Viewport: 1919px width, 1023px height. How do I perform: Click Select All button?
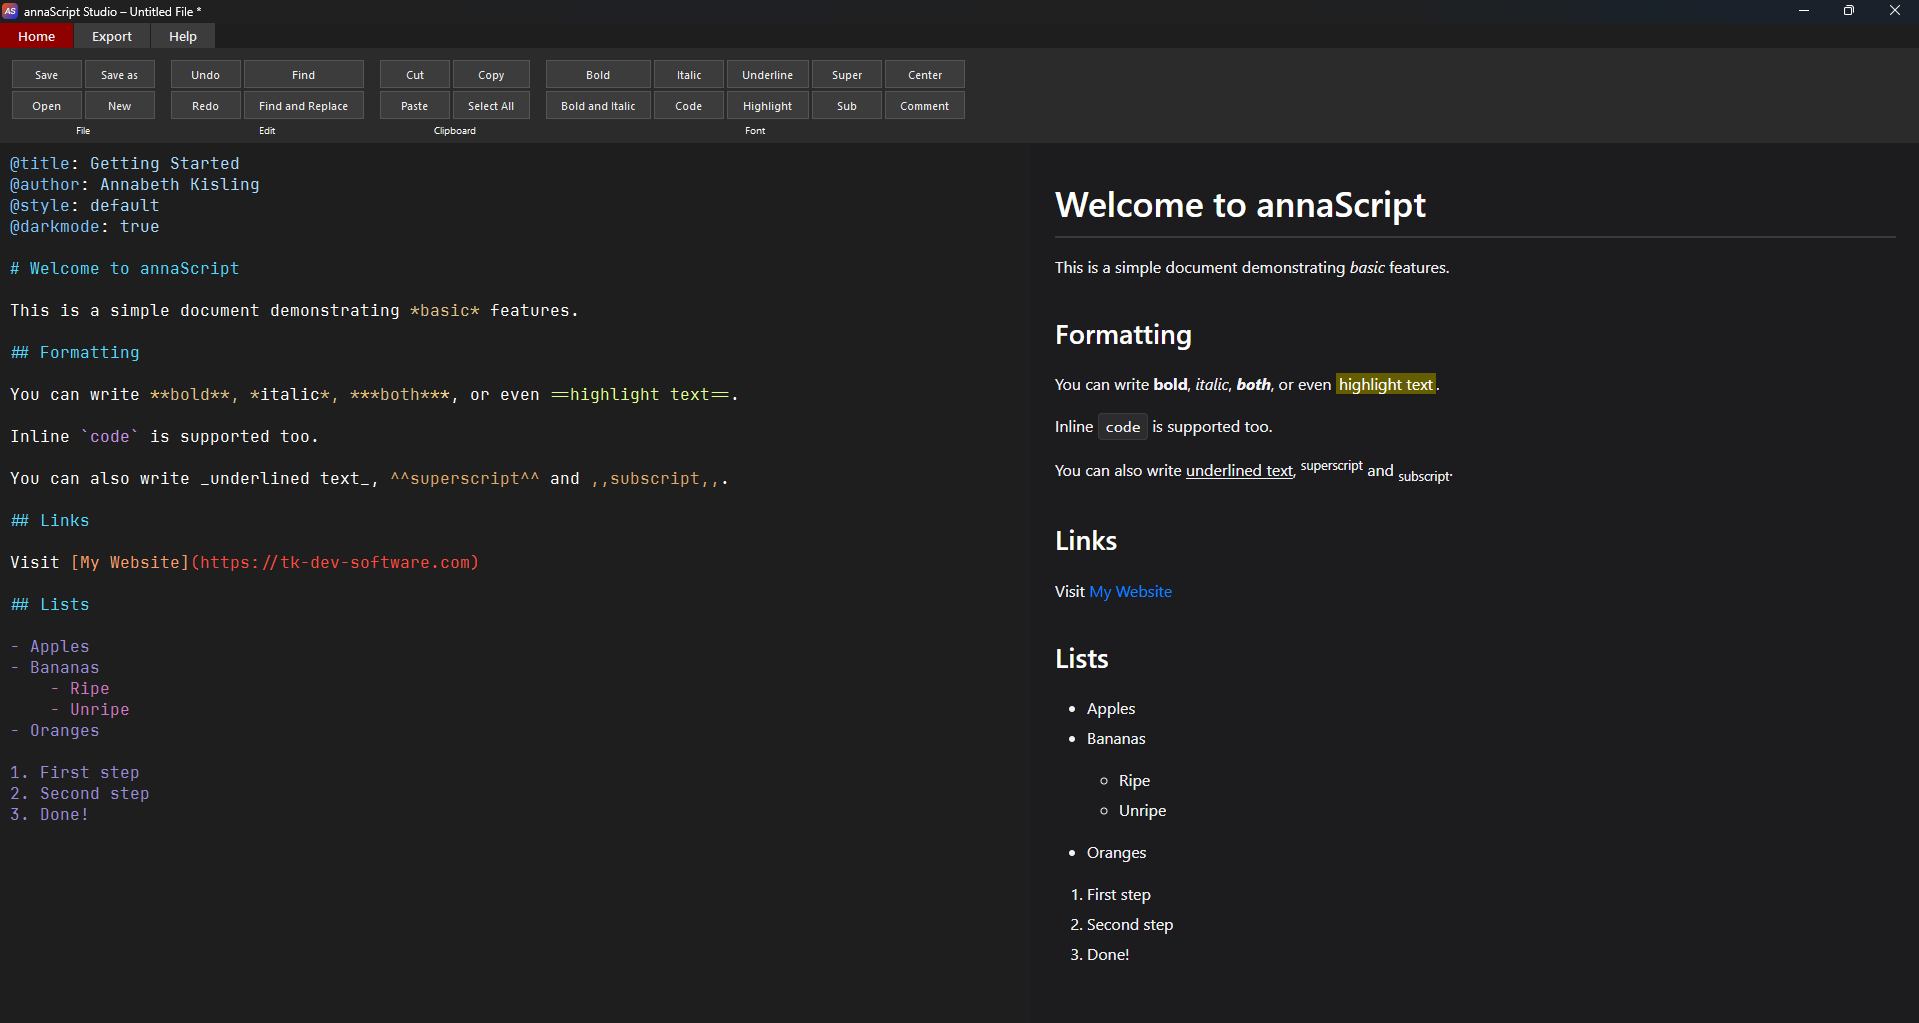click(491, 106)
